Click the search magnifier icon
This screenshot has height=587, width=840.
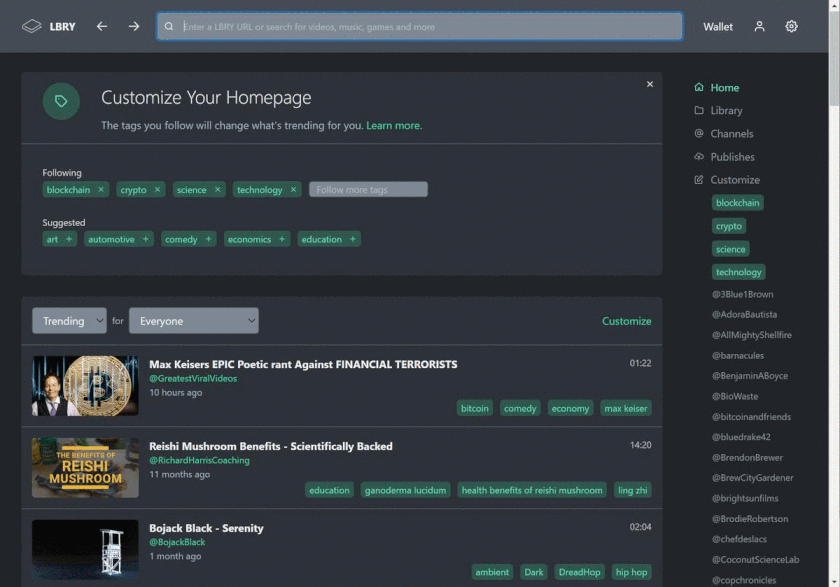pos(169,26)
